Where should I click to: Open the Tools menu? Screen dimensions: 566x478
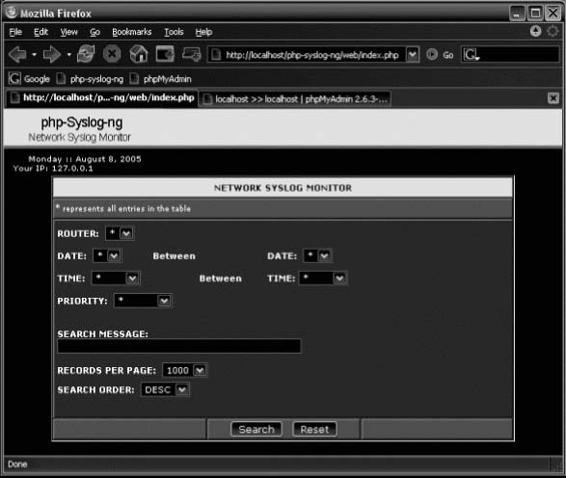click(174, 32)
